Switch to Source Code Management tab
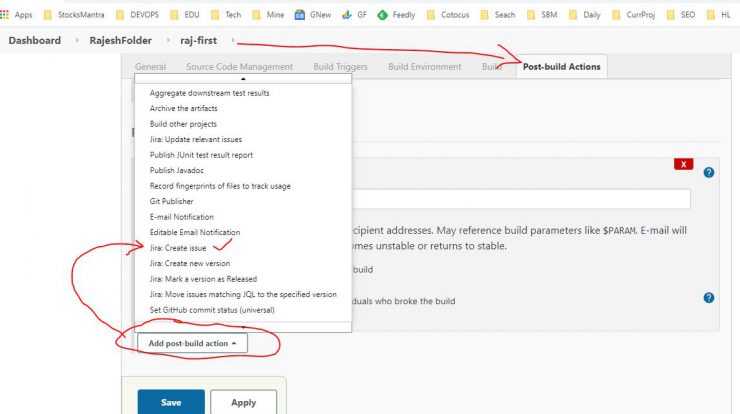Screen dimensions: 740x414 pyautogui.click(x=239, y=67)
